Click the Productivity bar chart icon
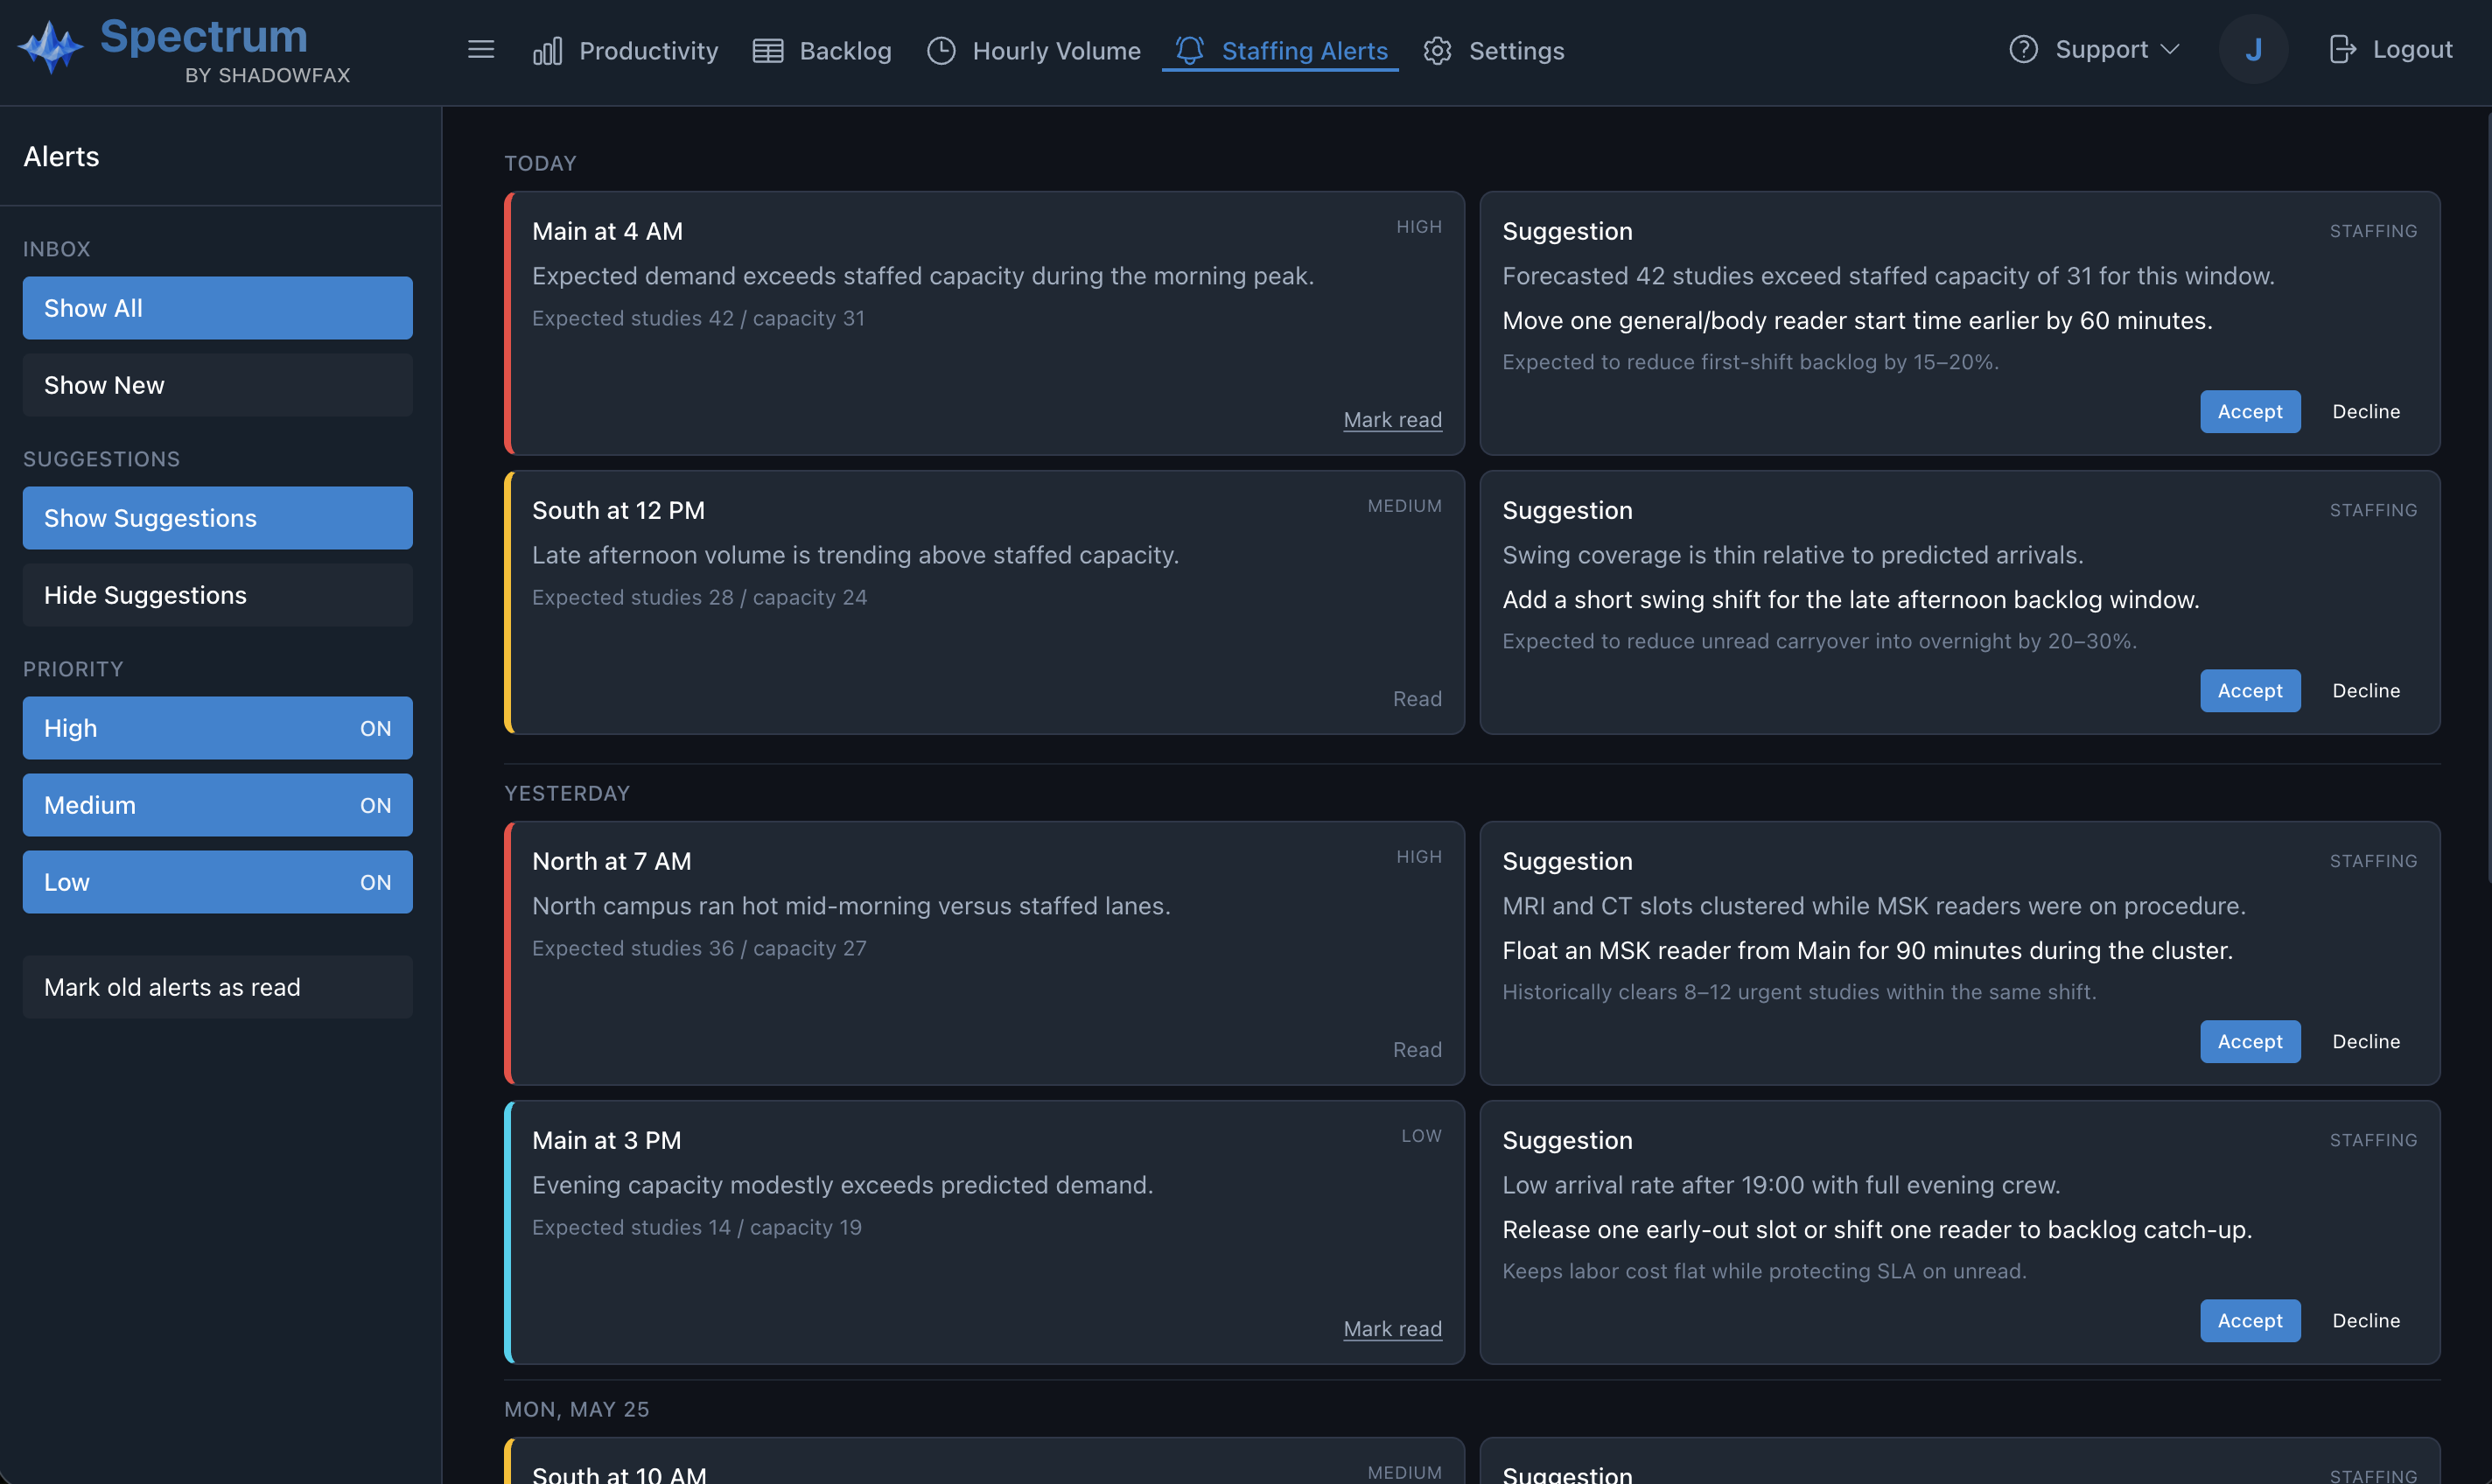The height and width of the screenshot is (1484, 2492). point(547,51)
